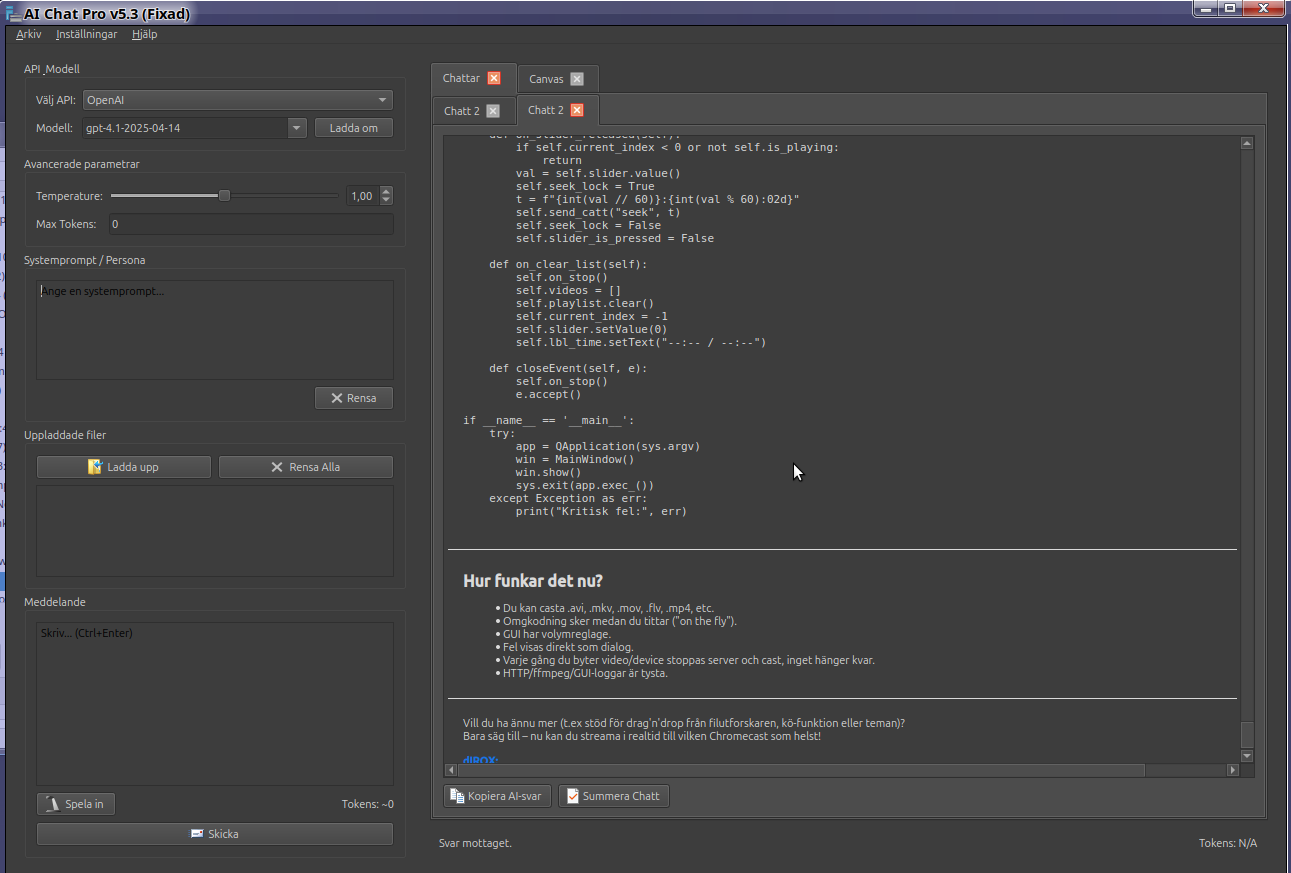Image resolution: width=1291 pixels, height=873 pixels.
Task: Click the Temperature slider handle
Action: click(224, 196)
